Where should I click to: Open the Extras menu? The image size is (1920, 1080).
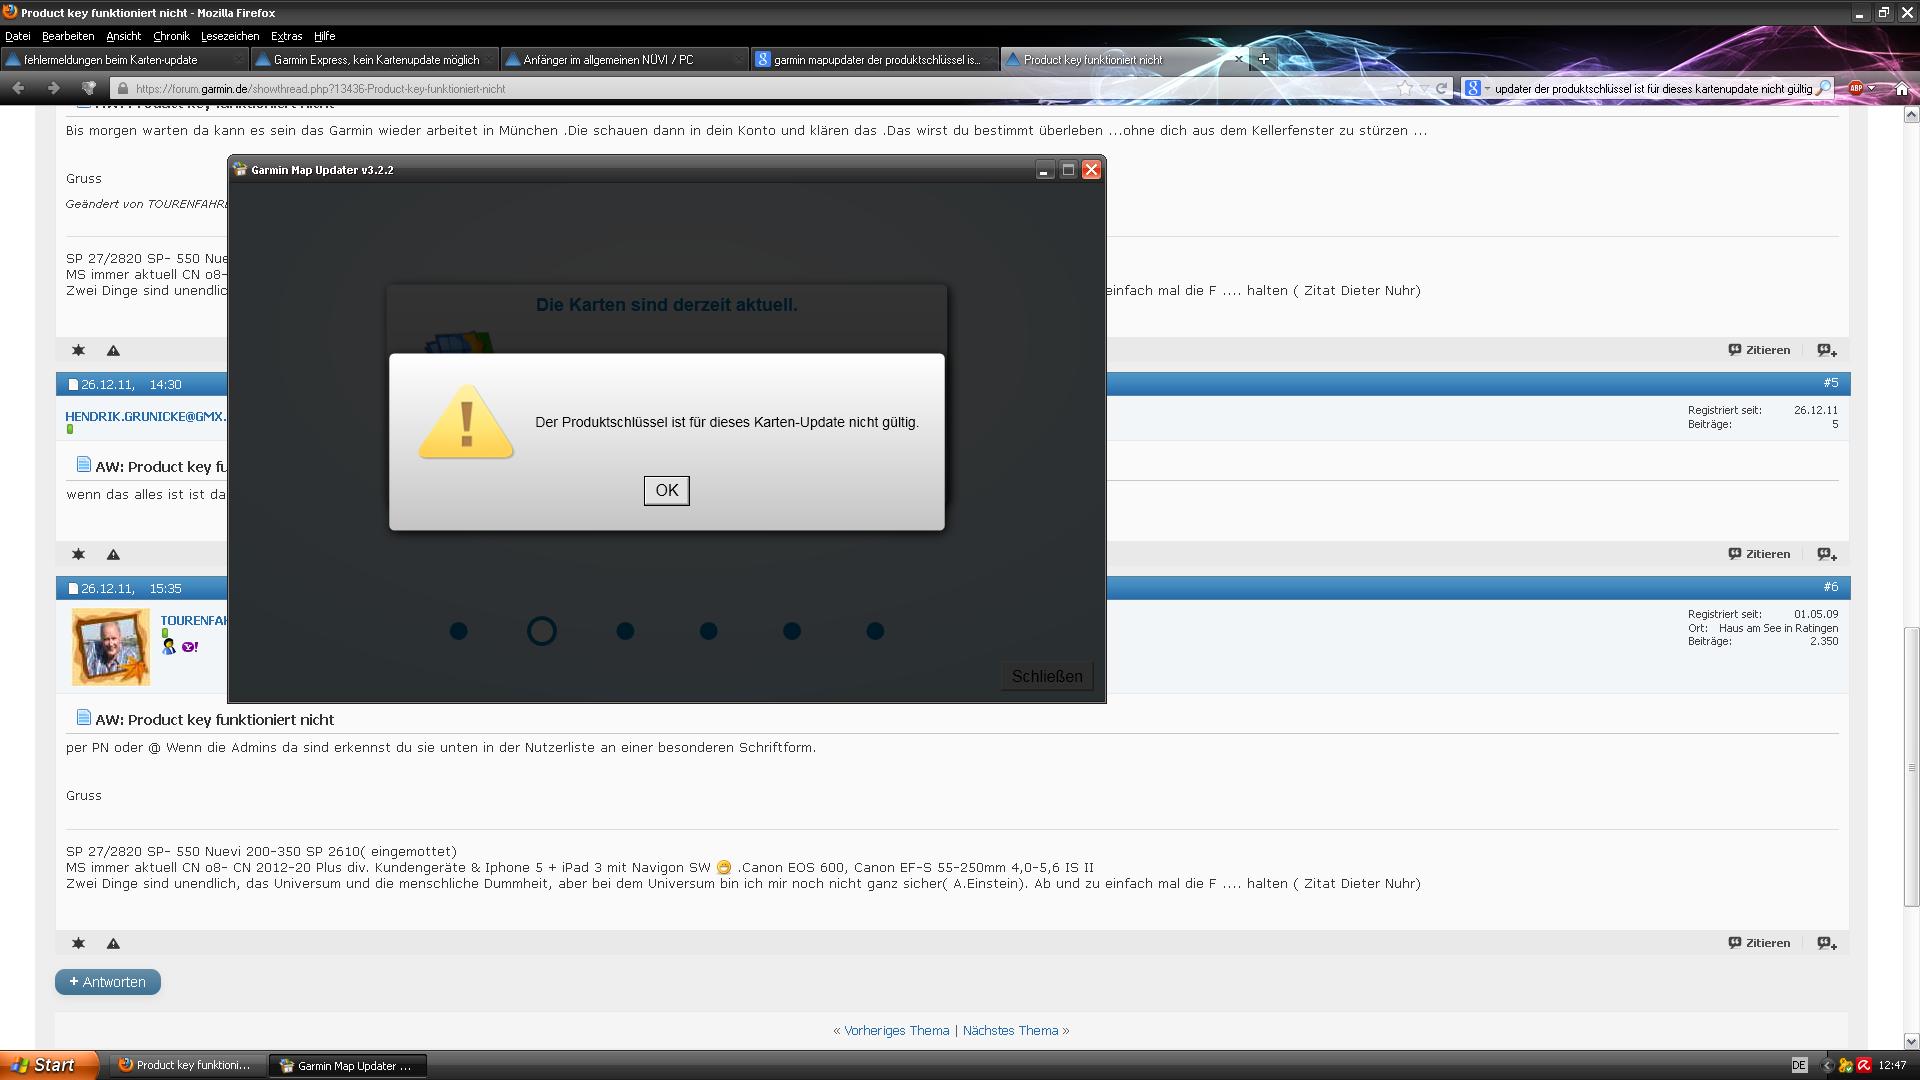click(286, 35)
